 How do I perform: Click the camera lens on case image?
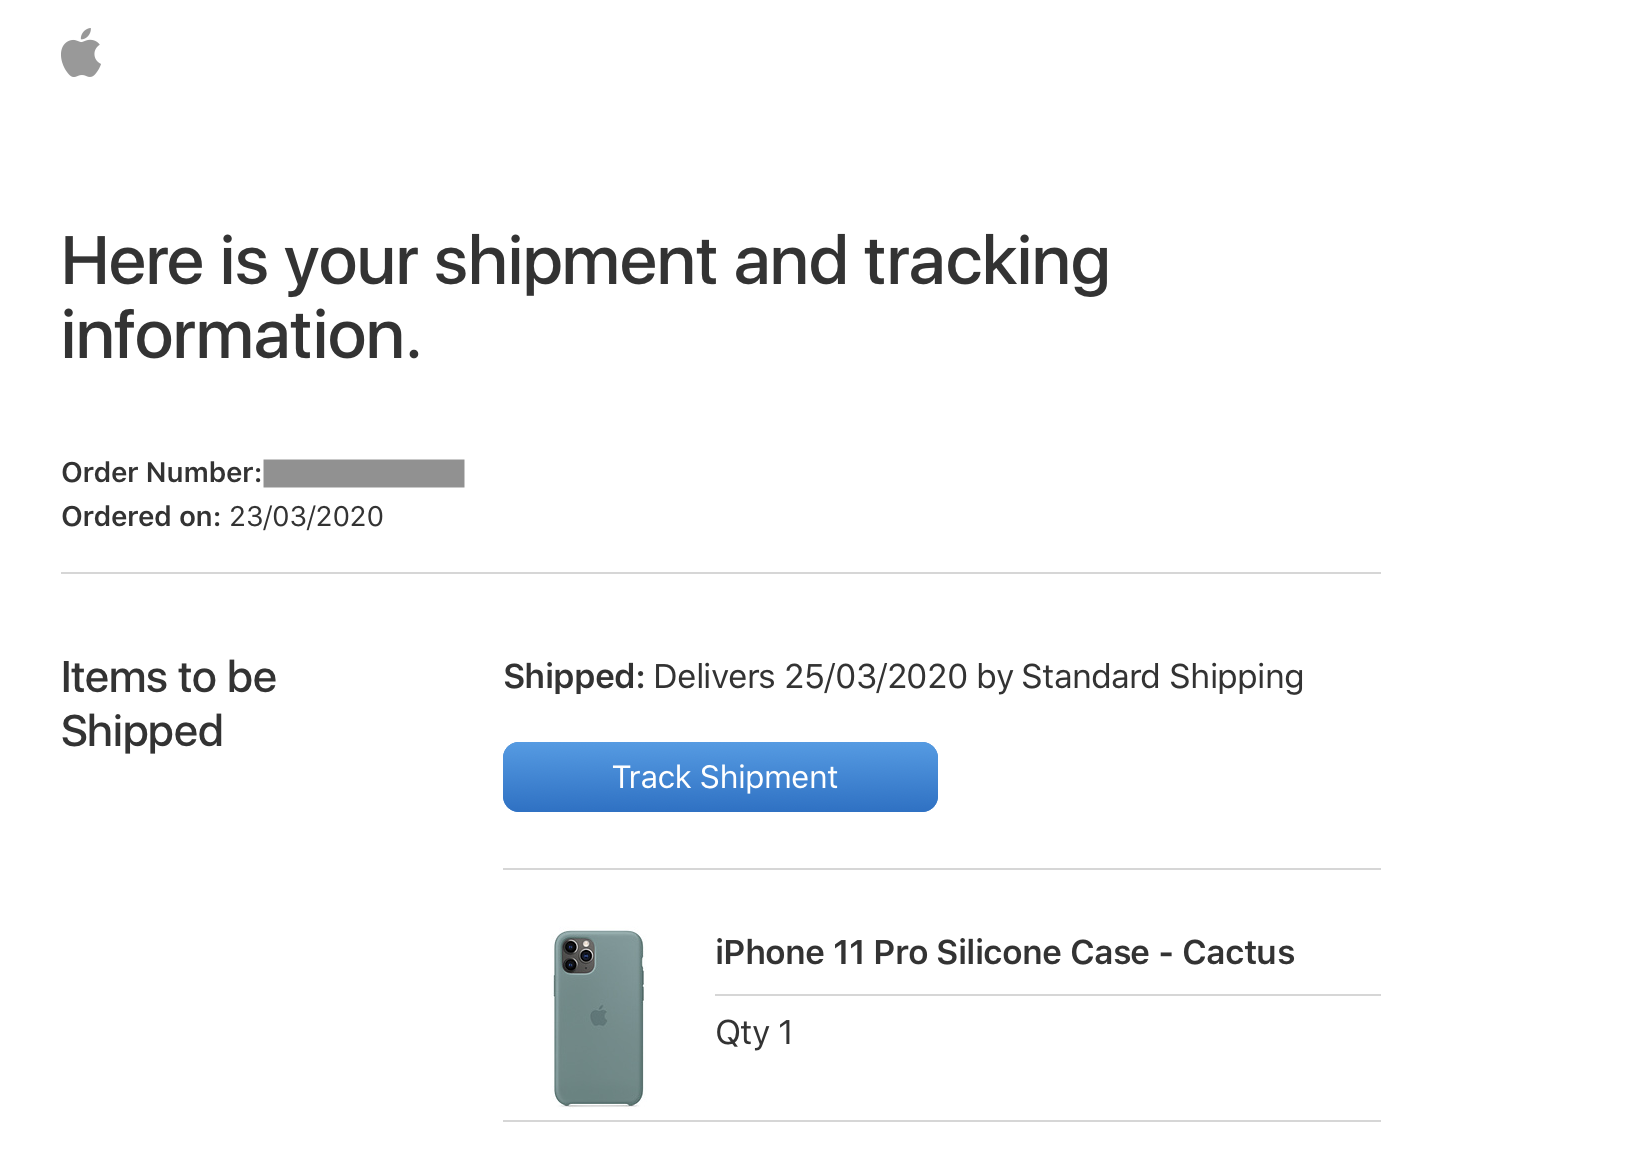coord(577,955)
